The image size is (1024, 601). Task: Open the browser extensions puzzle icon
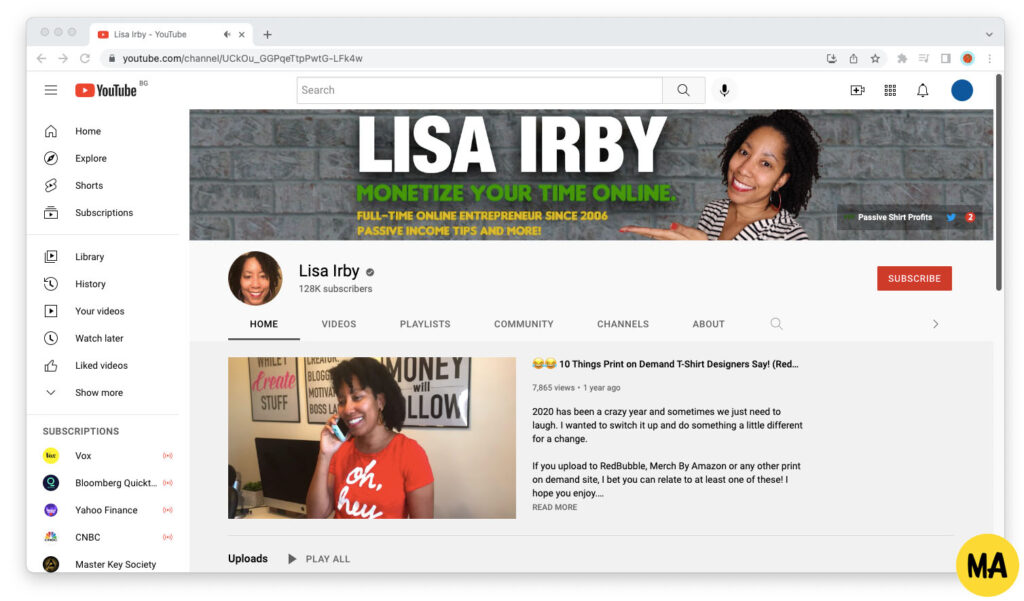click(x=902, y=58)
